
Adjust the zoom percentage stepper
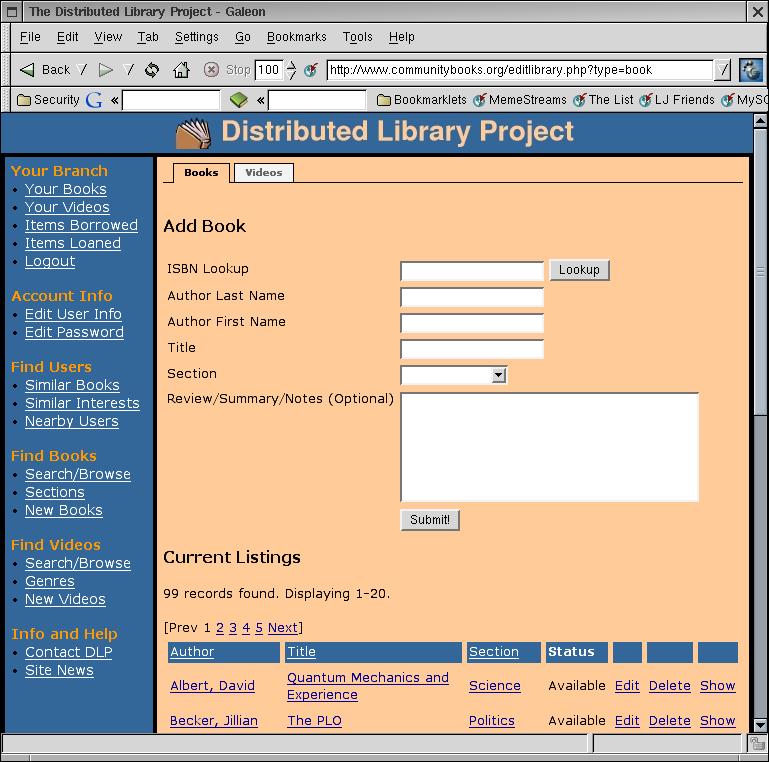click(291, 70)
